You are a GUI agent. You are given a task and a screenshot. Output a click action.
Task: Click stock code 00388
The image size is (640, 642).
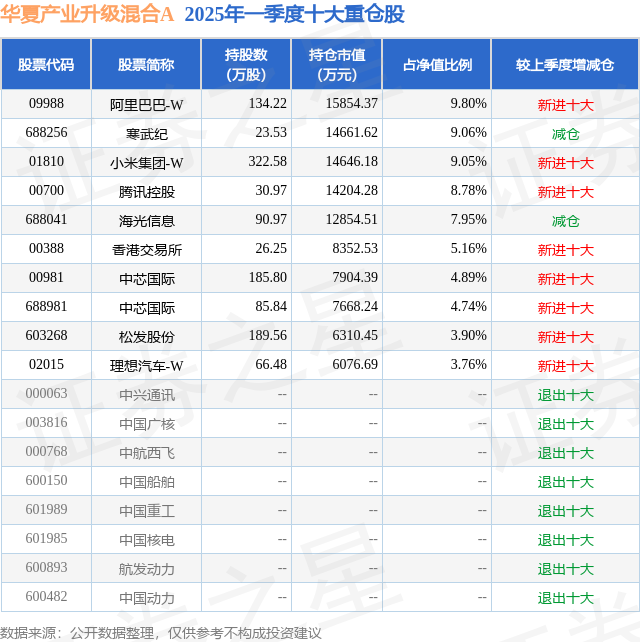coord(46,249)
